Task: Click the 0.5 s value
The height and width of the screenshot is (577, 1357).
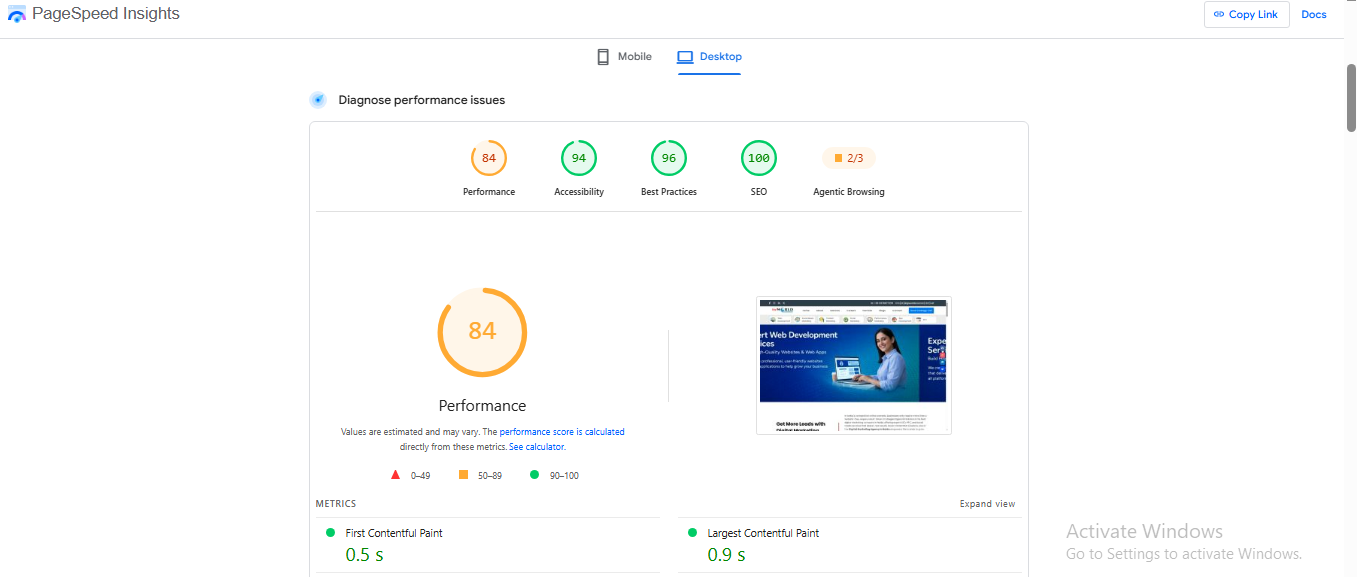Action: pyautogui.click(x=364, y=554)
